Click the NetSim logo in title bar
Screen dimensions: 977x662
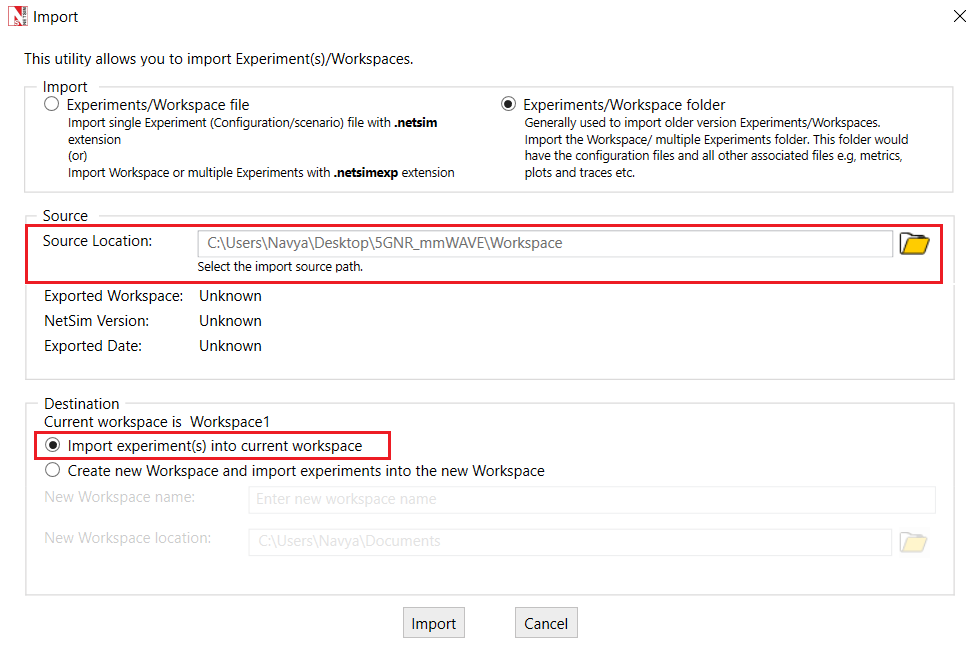click(17, 16)
